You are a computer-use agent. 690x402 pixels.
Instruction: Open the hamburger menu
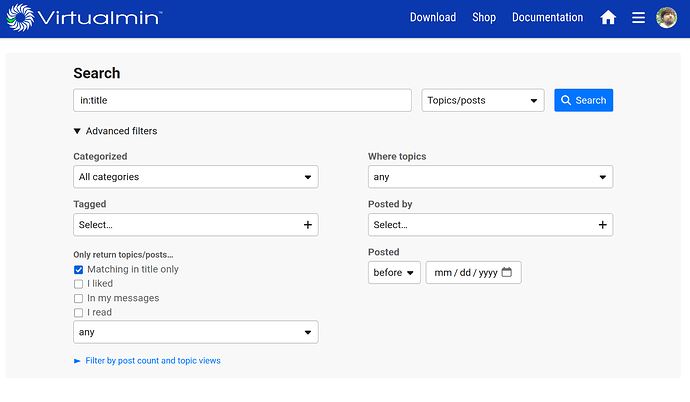[638, 18]
